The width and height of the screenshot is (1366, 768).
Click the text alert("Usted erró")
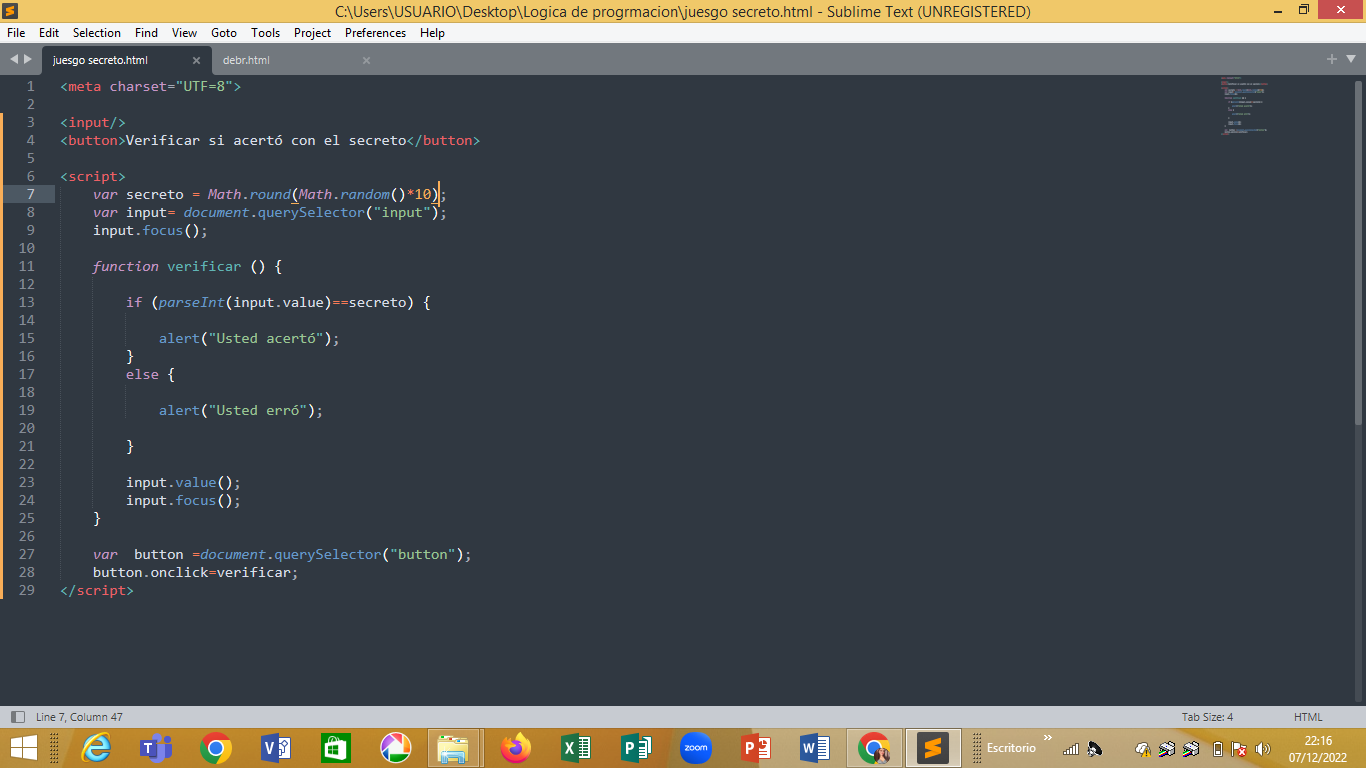(237, 410)
